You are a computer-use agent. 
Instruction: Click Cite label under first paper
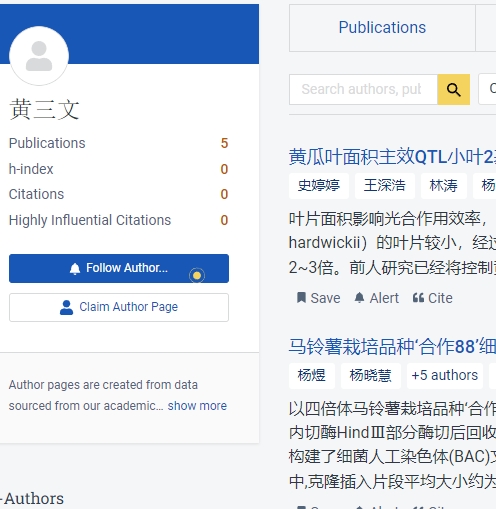tap(440, 298)
